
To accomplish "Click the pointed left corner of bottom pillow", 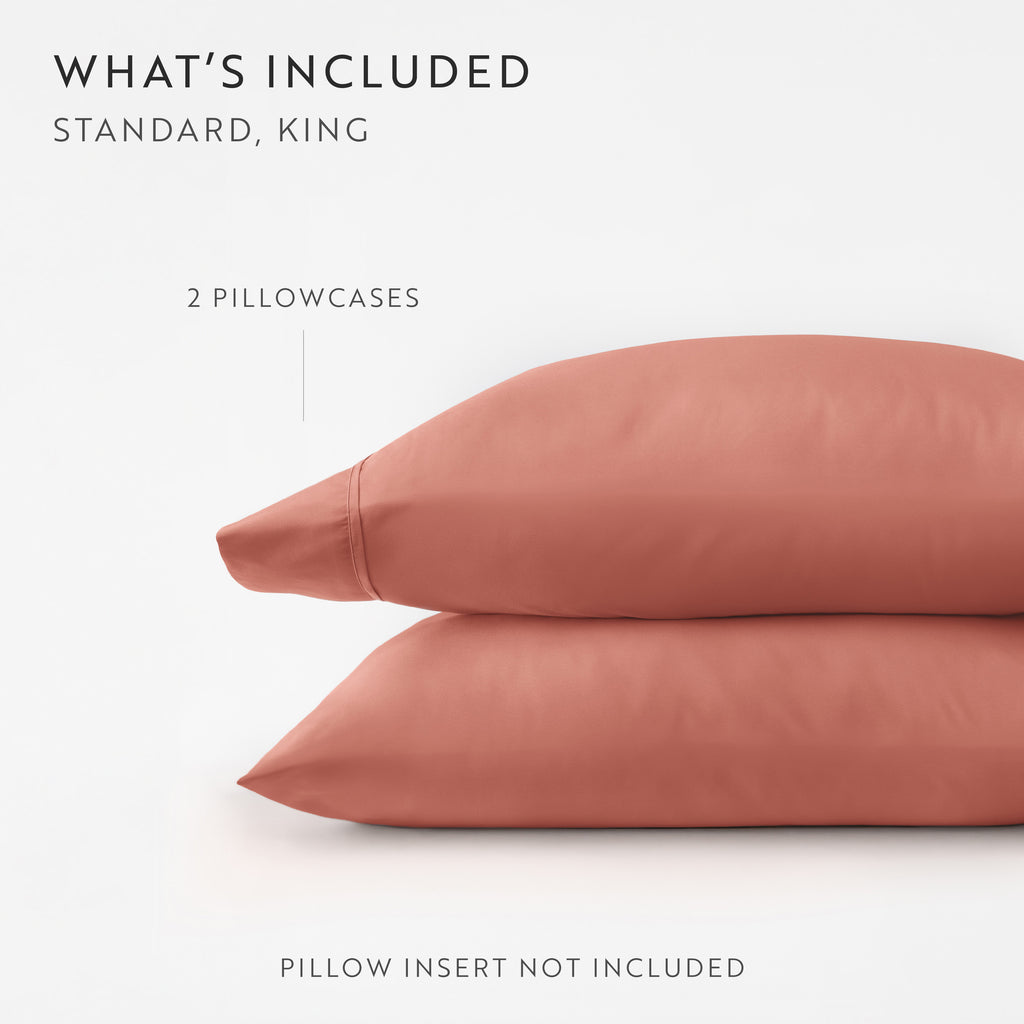I will [251, 781].
